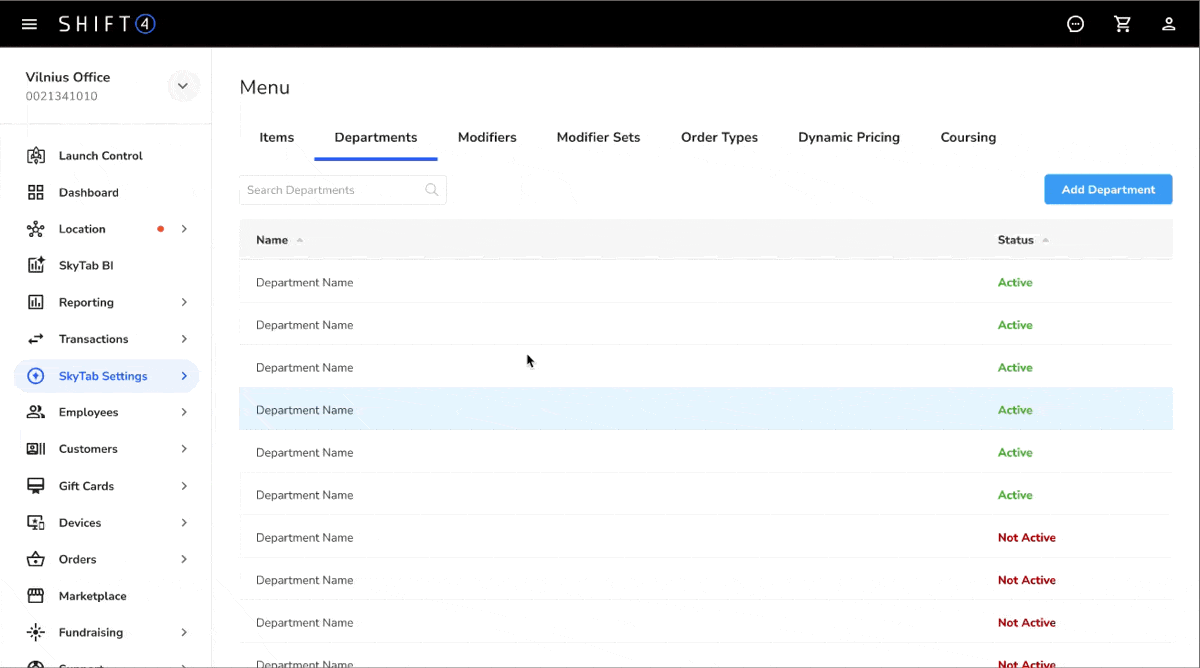Expand the Employees submenu chevron
The height and width of the screenshot is (668, 1200).
[x=184, y=412]
